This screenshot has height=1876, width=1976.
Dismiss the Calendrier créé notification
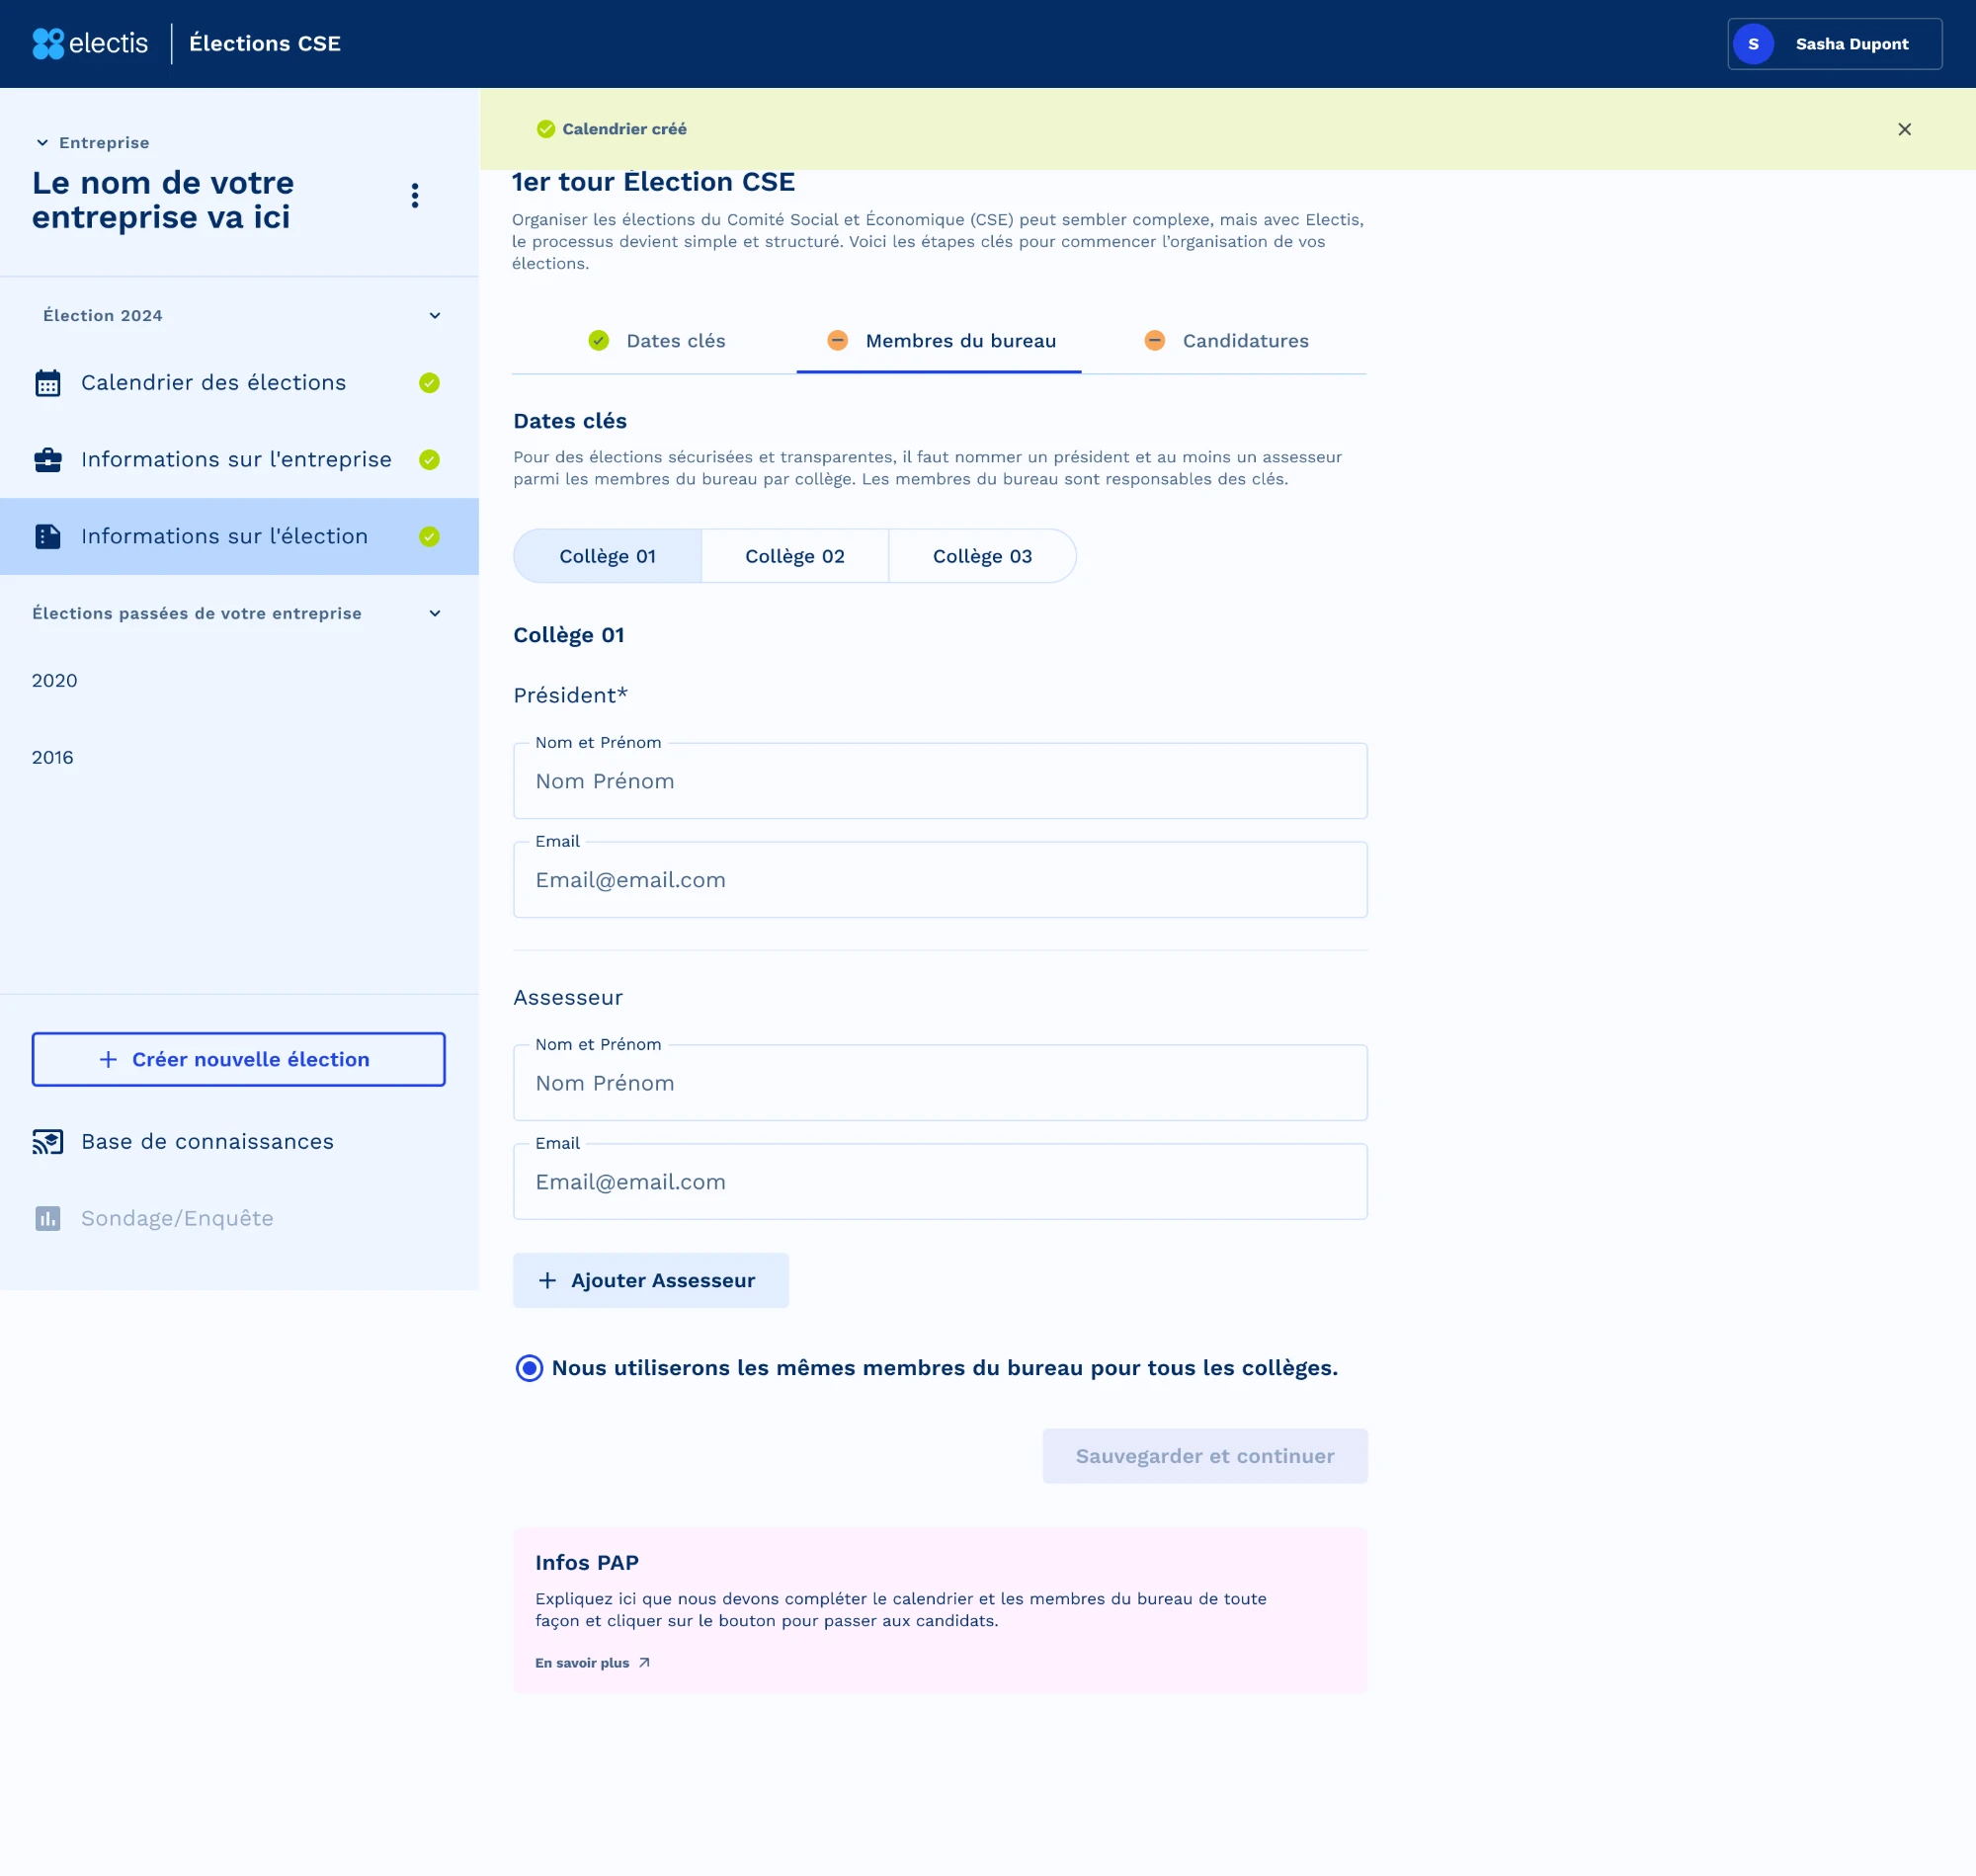pyautogui.click(x=1904, y=129)
